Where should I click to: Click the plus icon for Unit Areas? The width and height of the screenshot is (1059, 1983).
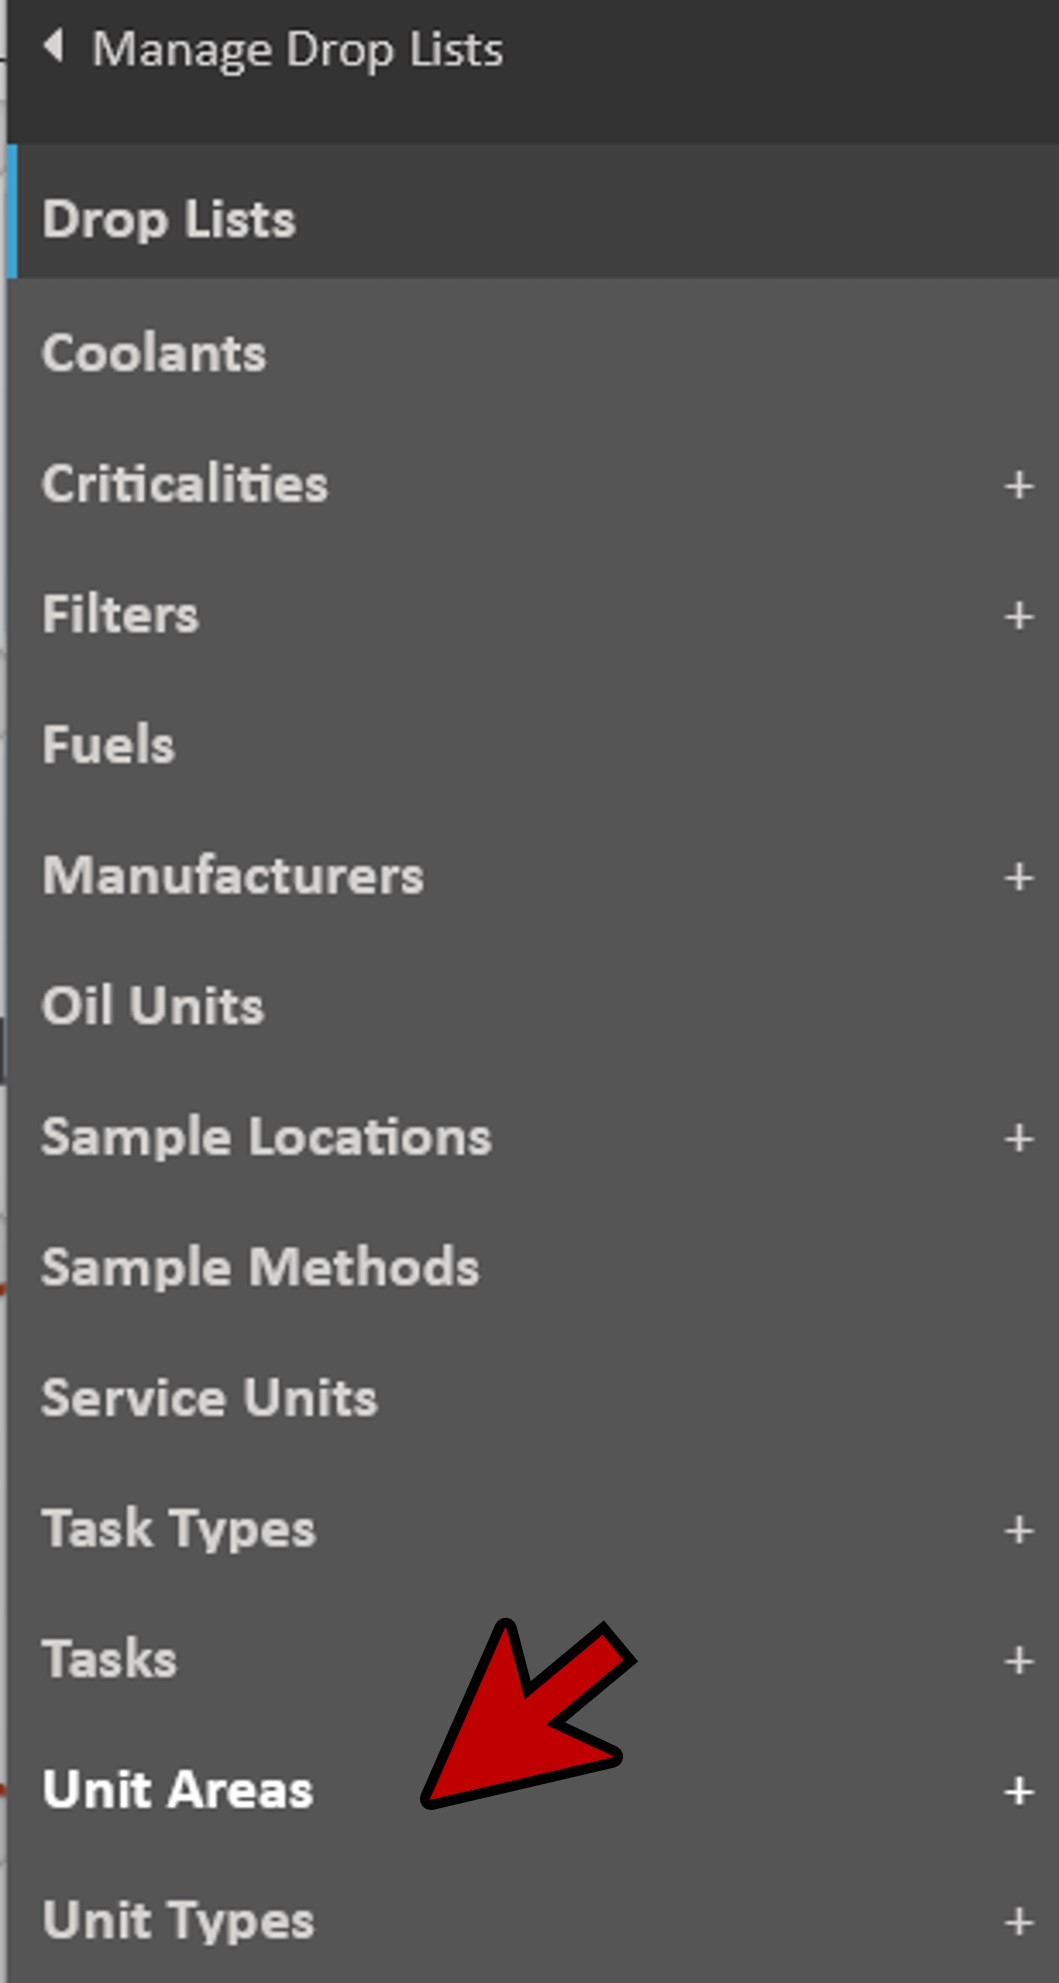pyautogui.click(x=1018, y=1791)
